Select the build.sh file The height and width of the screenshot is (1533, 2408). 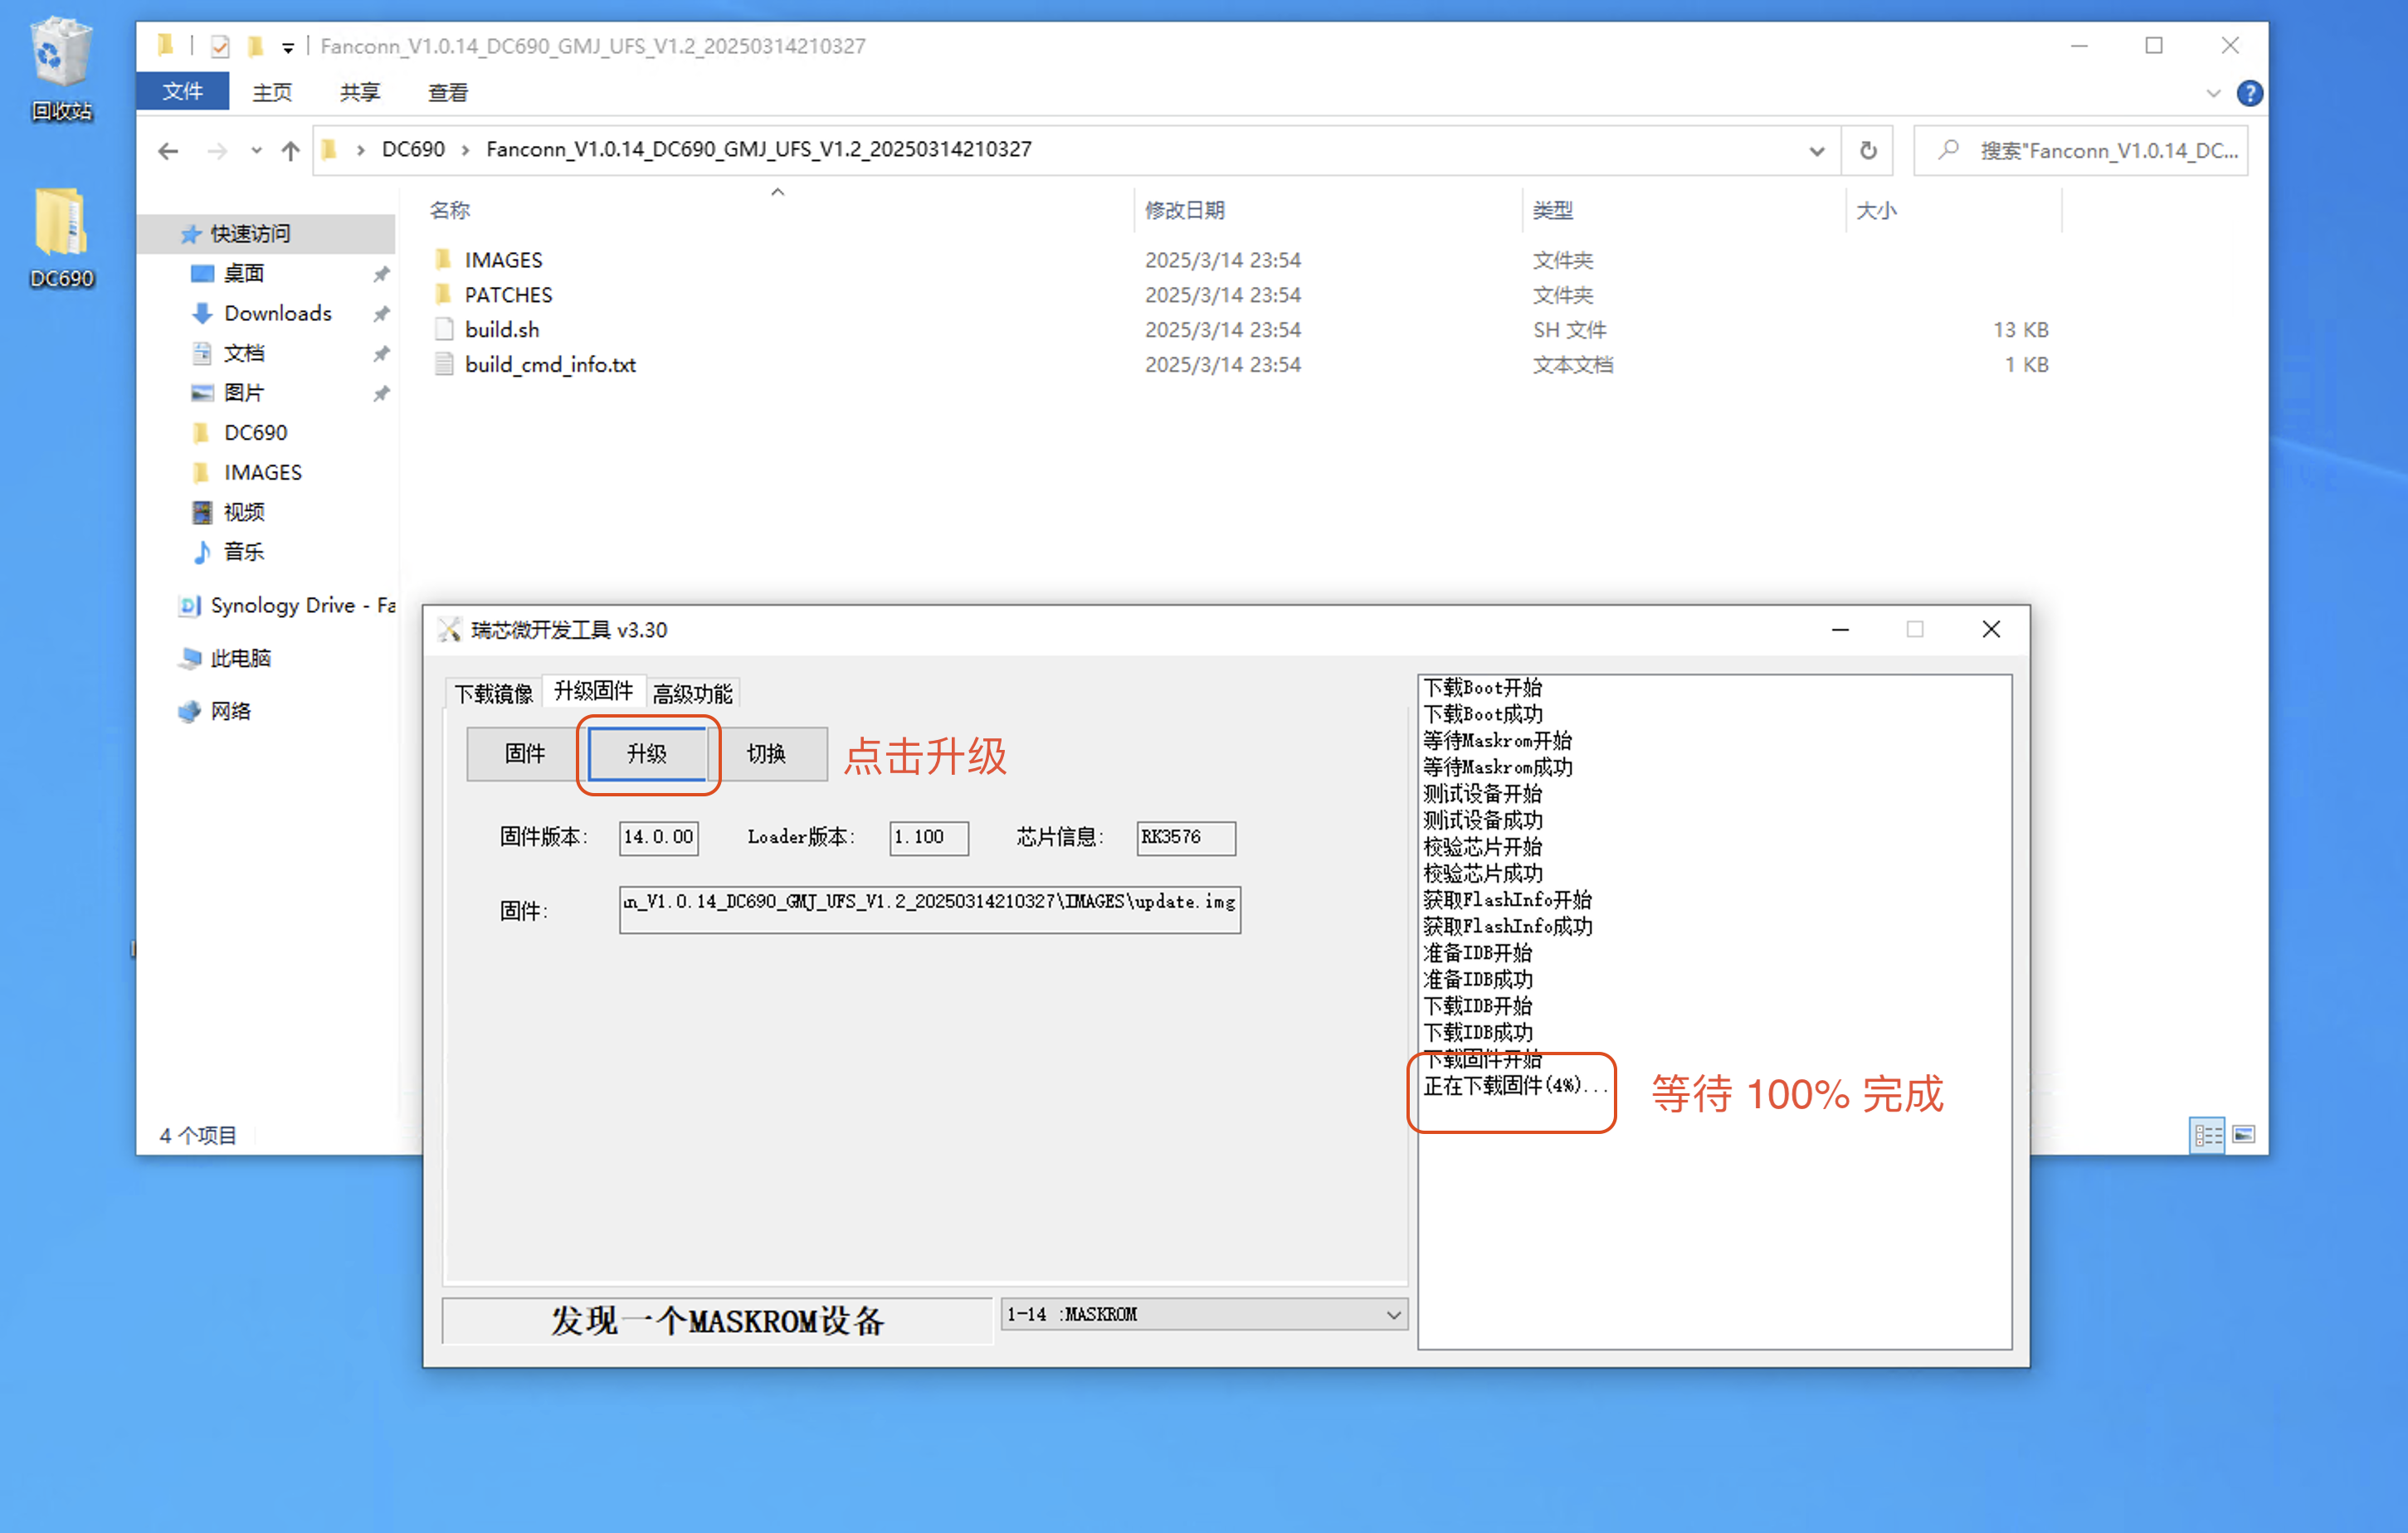pos(501,330)
